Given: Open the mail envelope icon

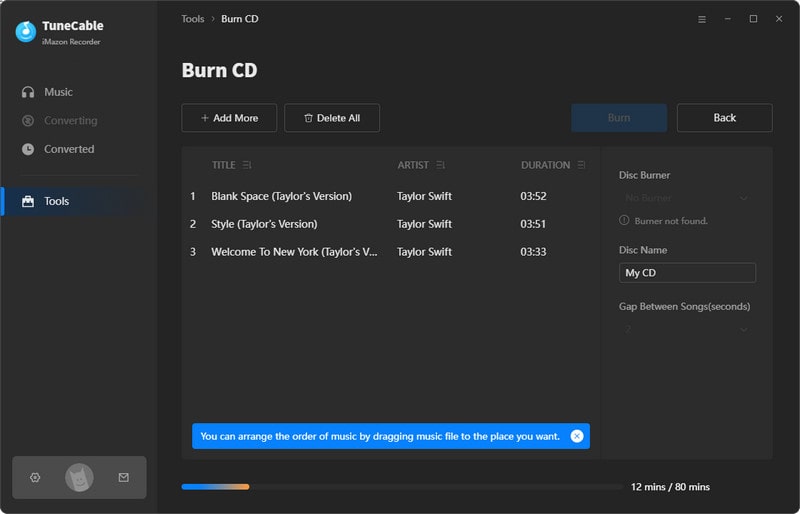Looking at the screenshot, I should pyautogui.click(x=123, y=477).
